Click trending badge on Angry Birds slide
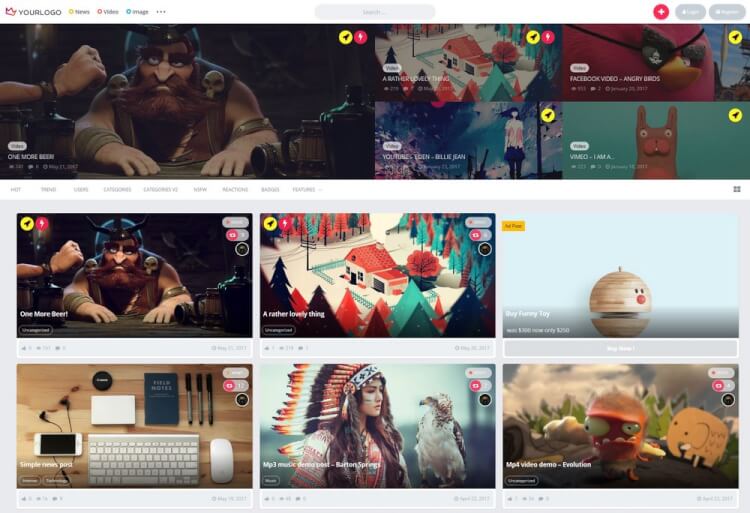The height and width of the screenshot is (513, 750). pyautogui.click(x=735, y=37)
